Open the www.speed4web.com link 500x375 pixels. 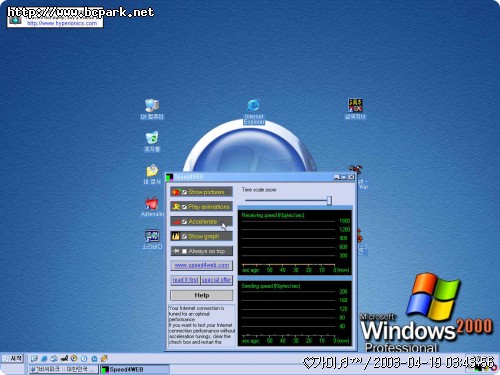pos(202,265)
